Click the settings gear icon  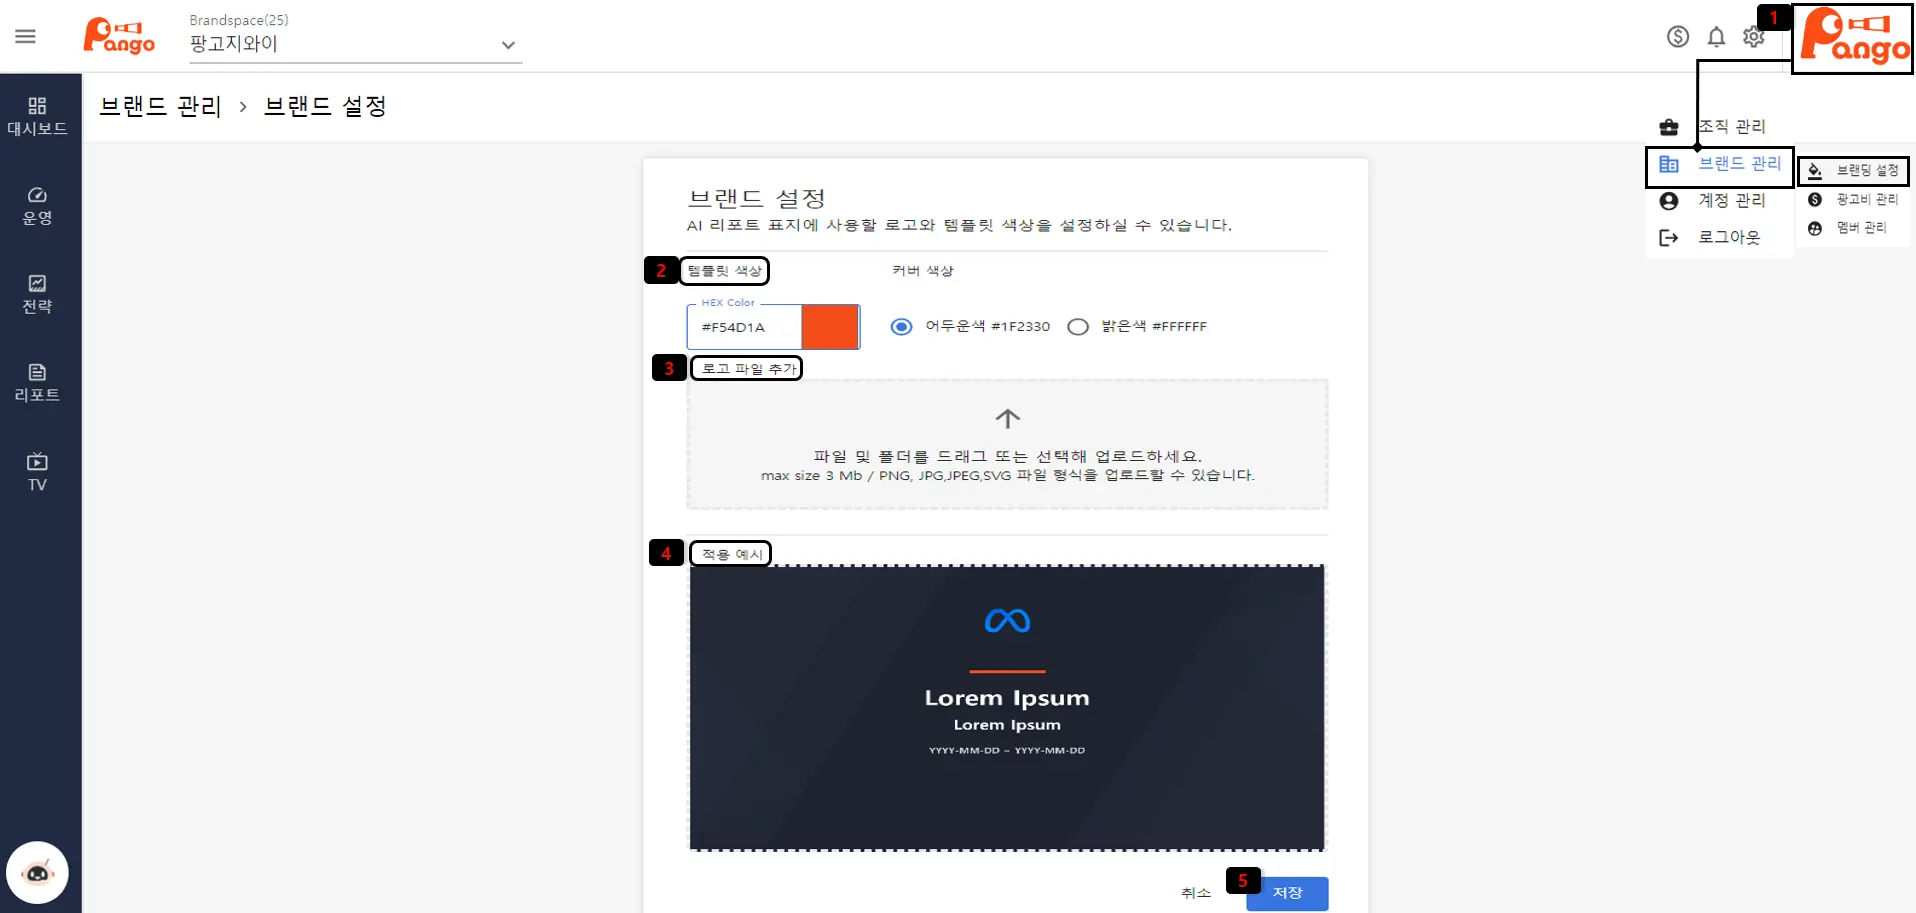pos(1753,37)
